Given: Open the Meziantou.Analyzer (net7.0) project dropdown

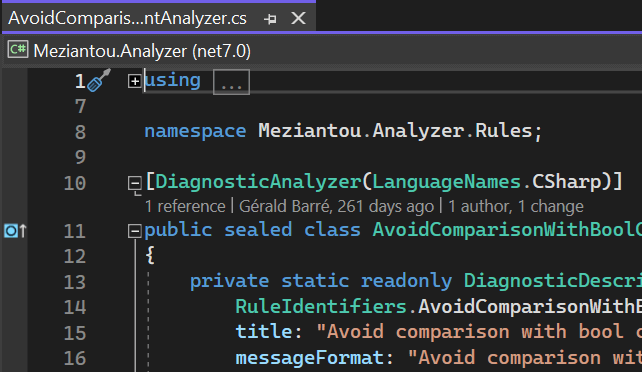Looking at the screenshot, I should point(142,51).
